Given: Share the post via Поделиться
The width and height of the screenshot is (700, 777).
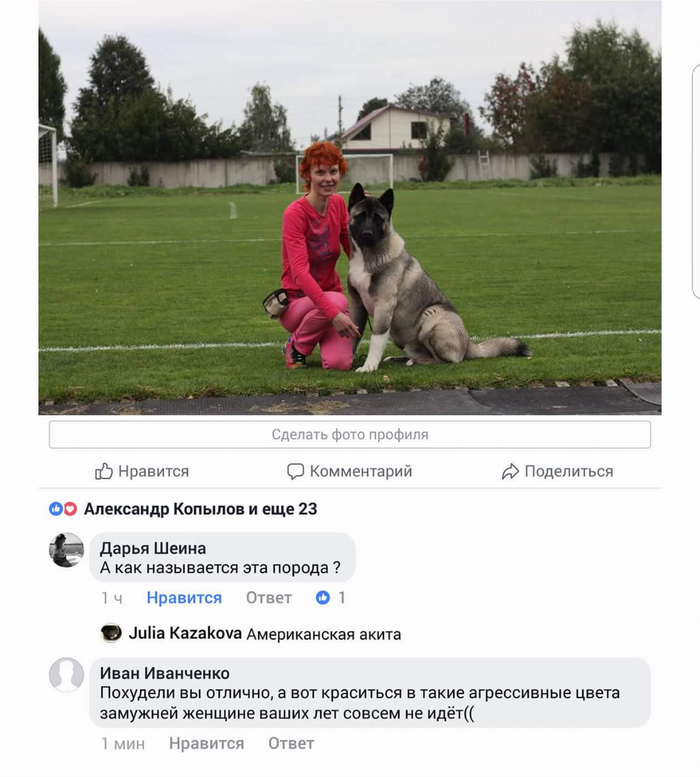Looking at the screenshot, I should pos(558,471).
